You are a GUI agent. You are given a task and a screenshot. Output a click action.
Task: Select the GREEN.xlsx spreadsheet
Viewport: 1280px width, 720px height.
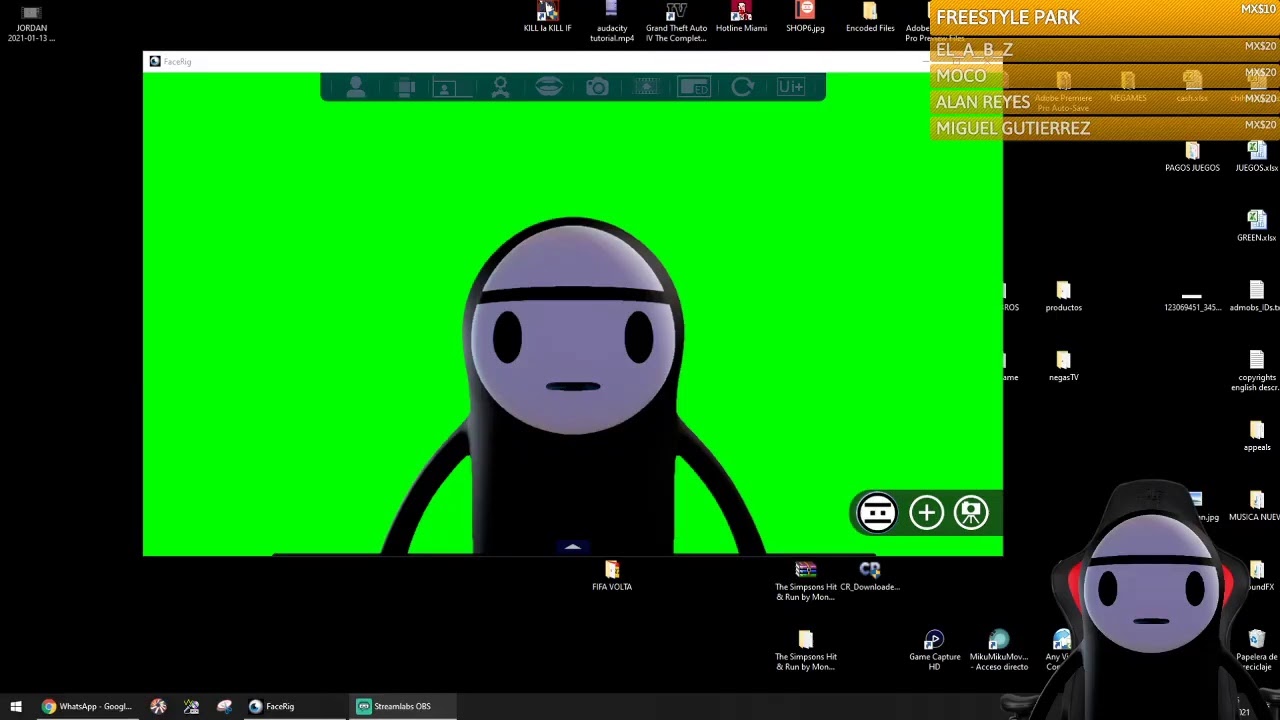[1257, 227]
